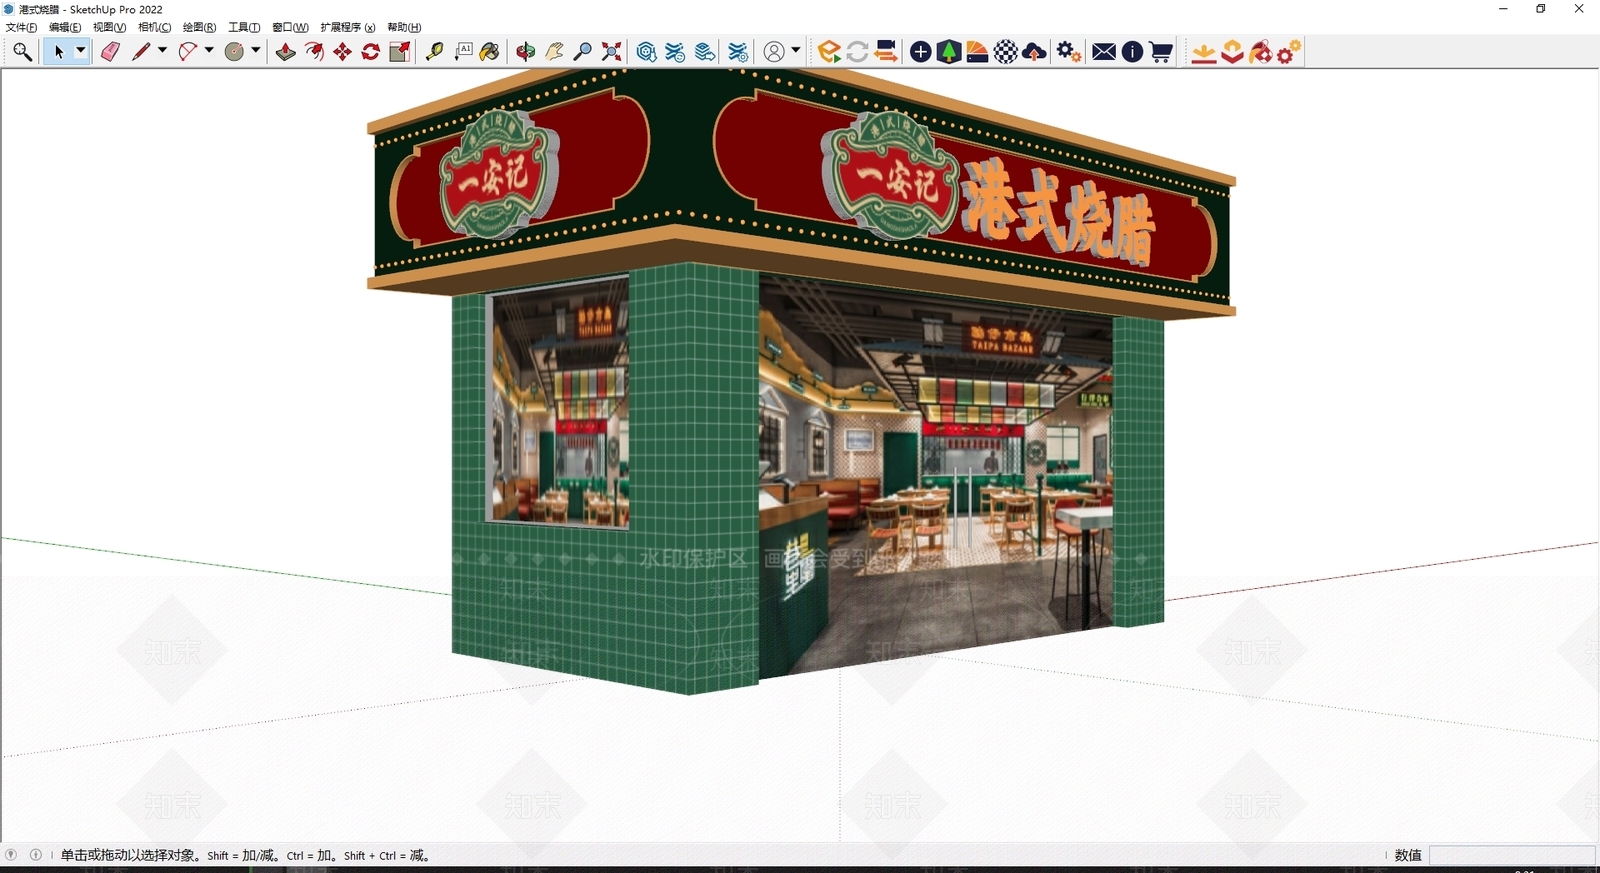
Task: Select the red Rotate tool
Action: click(371, 52)
